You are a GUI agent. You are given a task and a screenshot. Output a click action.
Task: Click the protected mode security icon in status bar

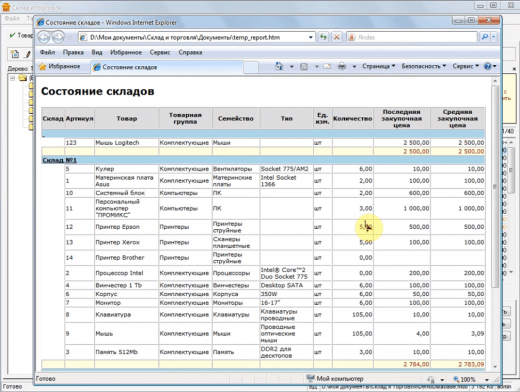pyautogui.click(x=431, y=379)
